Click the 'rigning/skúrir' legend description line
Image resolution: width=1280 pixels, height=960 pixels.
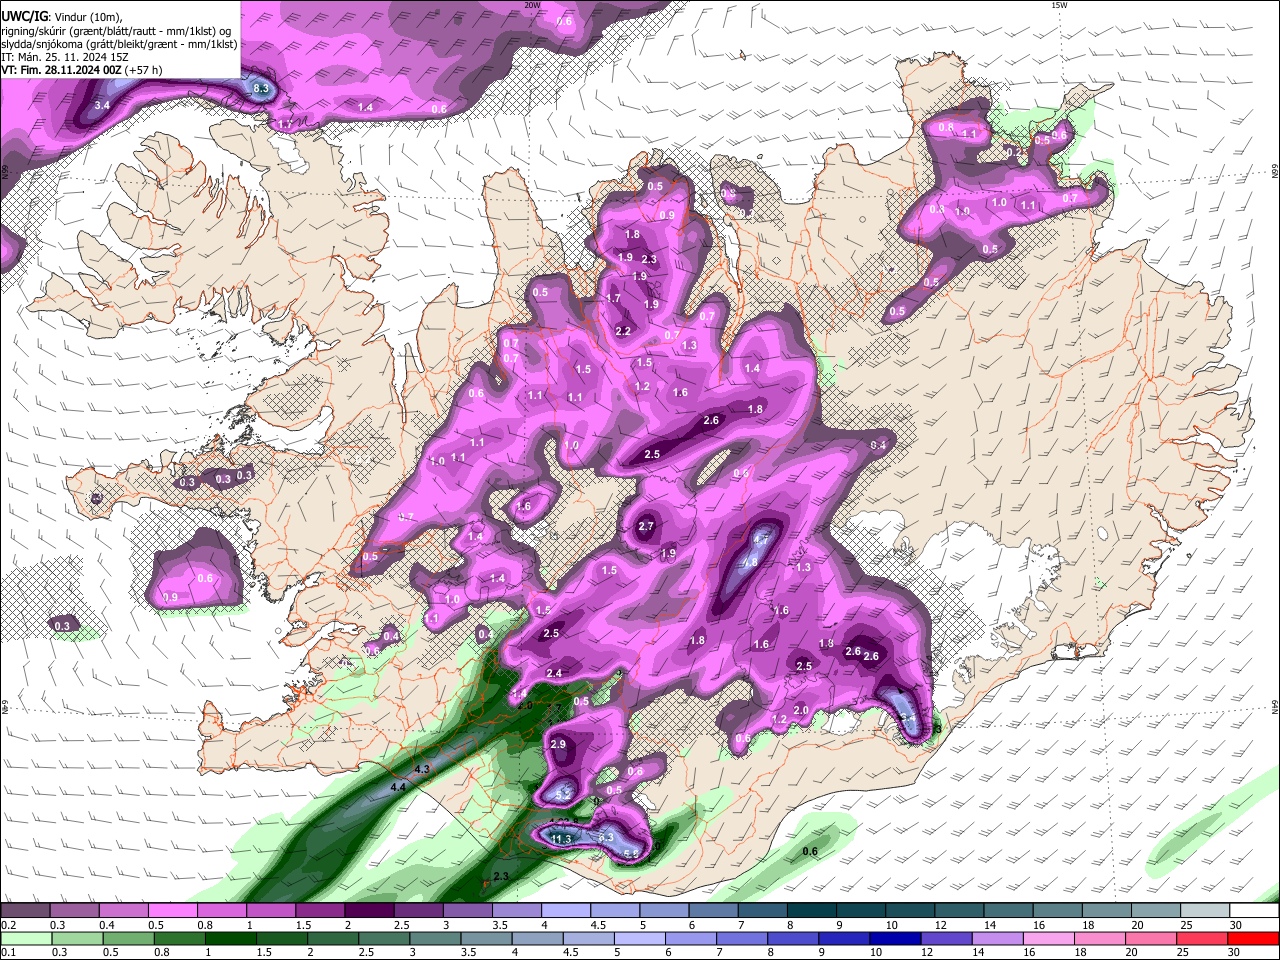pyautogui.click(x=116, y=30)
